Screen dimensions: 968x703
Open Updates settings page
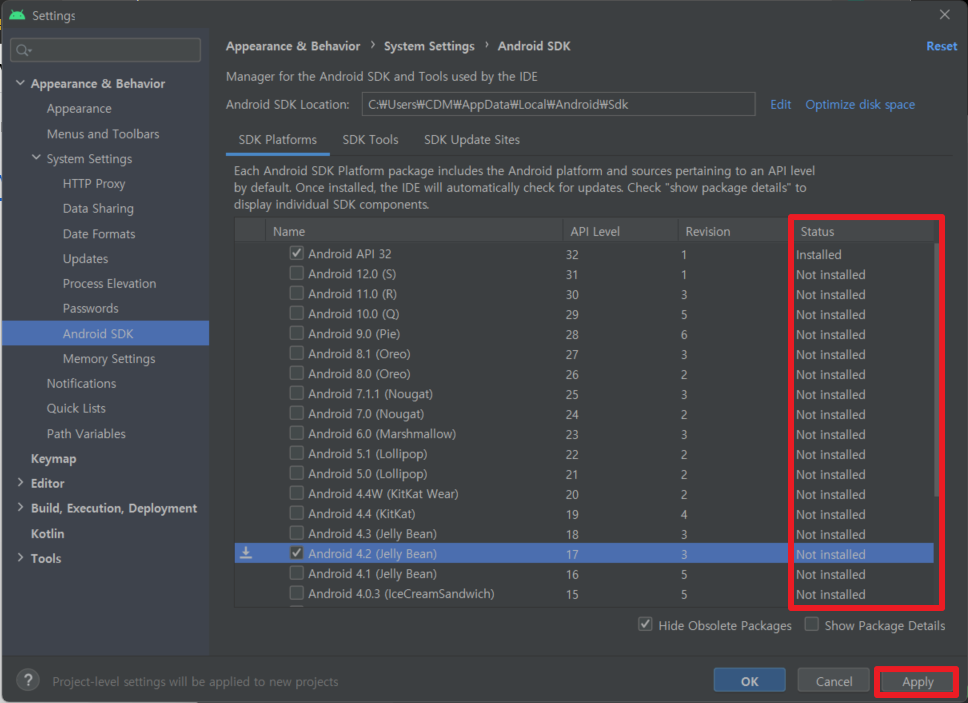(85, 259)
